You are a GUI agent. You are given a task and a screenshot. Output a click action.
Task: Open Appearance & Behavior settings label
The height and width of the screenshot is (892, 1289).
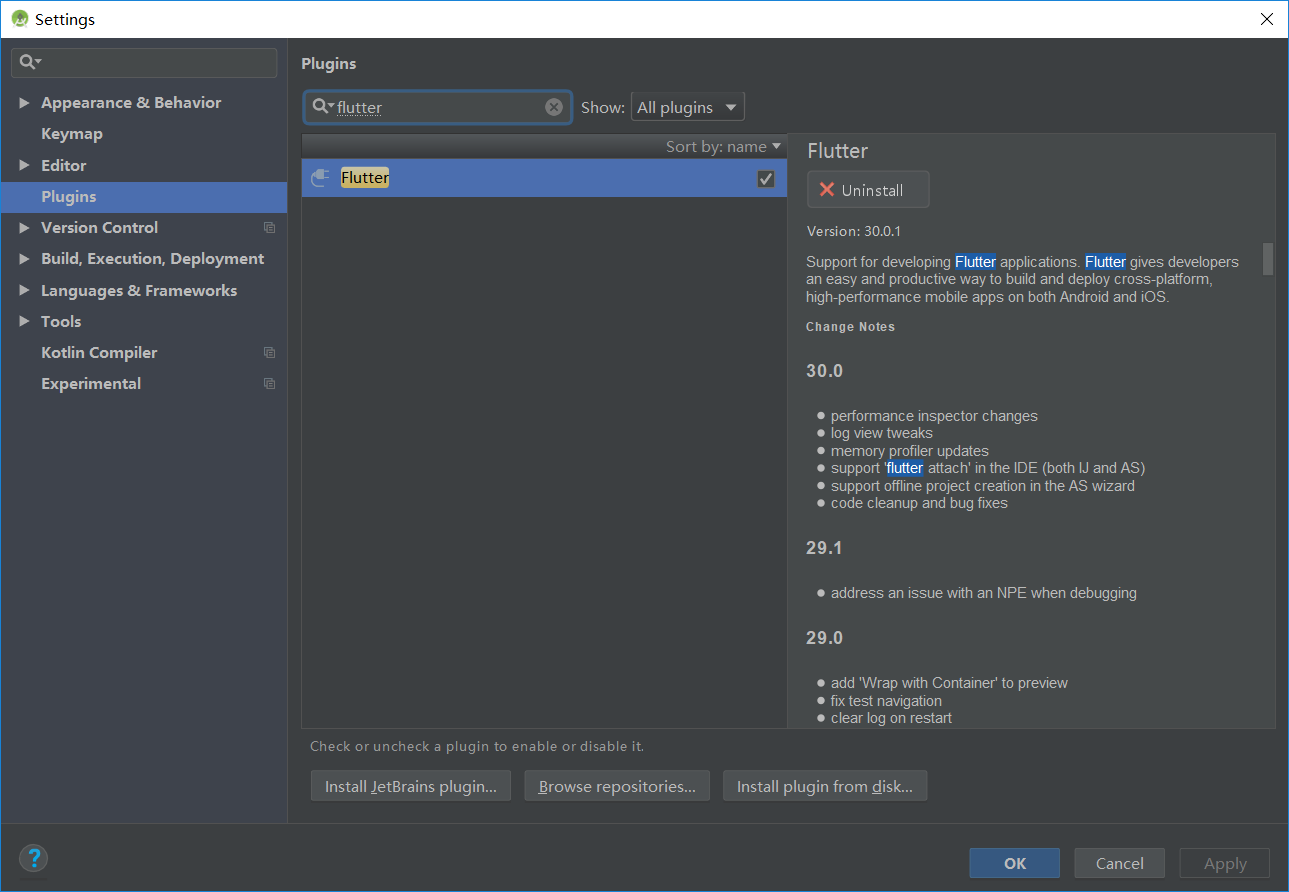(131, 103)
